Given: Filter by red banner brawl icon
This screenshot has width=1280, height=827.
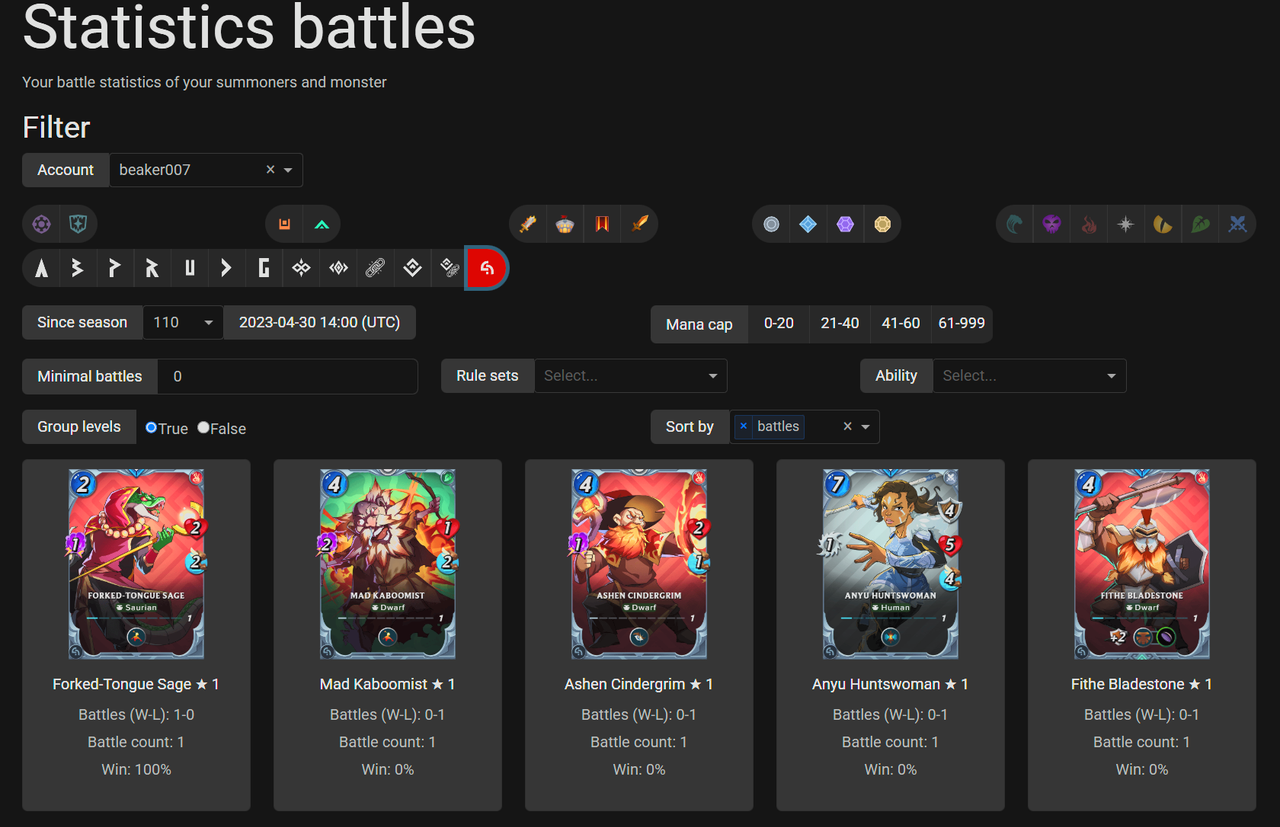Looking at the screenshot, I should (602, 224).
